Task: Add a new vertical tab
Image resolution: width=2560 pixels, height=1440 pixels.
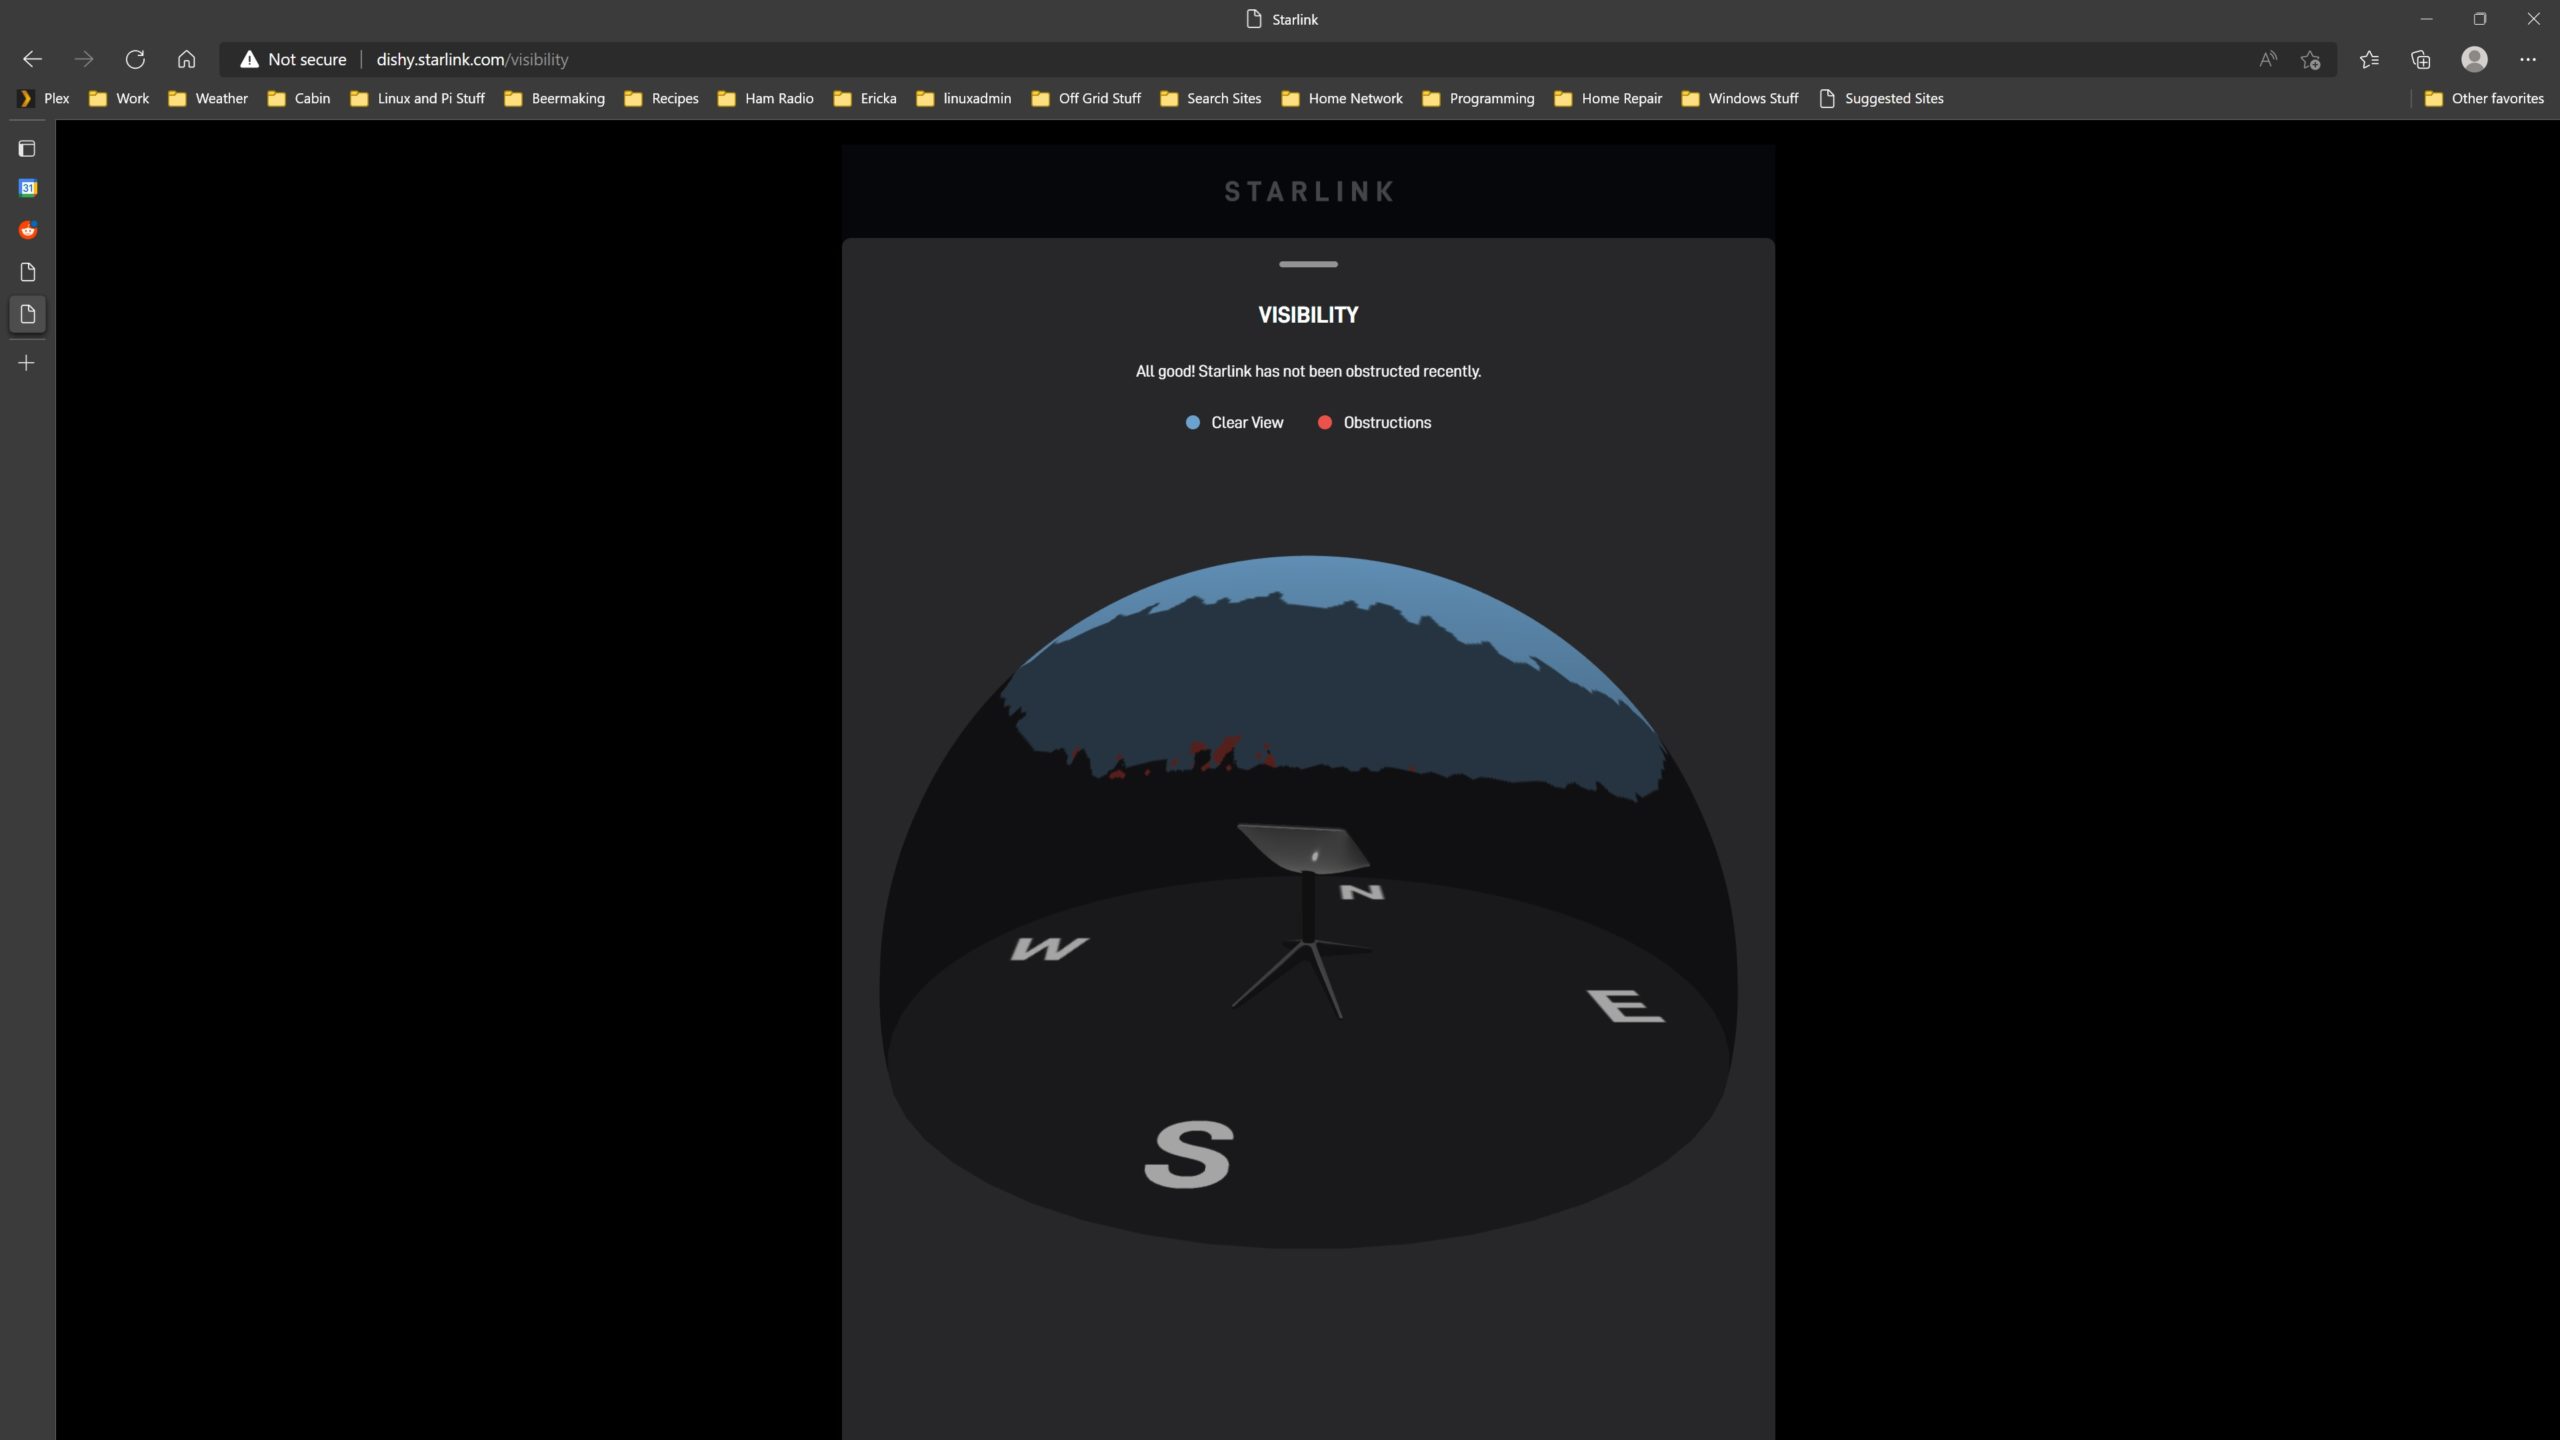Action: (x=27, y=363)
